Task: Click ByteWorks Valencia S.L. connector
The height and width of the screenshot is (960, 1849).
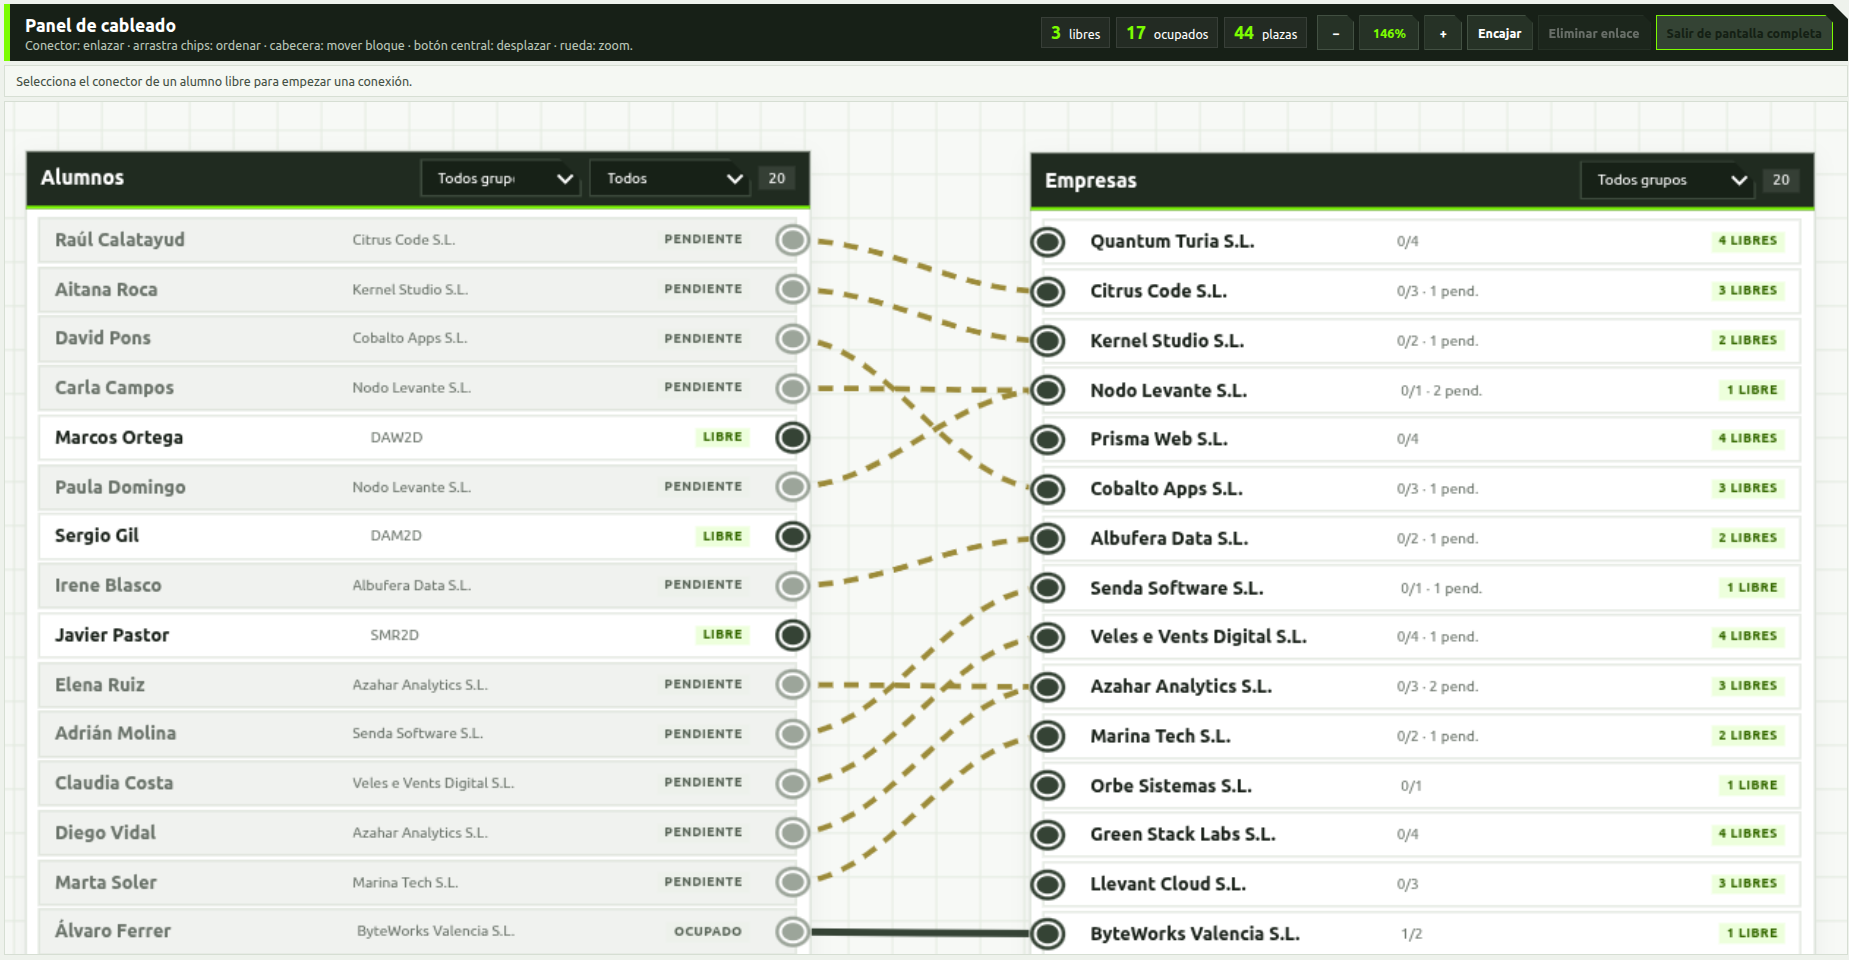Action: (x=1048, y=933)
